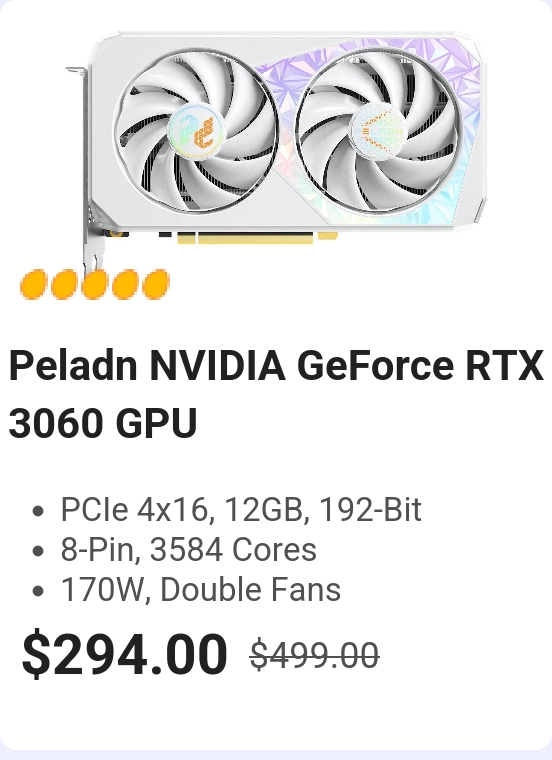Select the 'PCIe 4x16, 12GB, 192-Bit' spec line
This screenshot has height=760, width=552.
[x=241, y=509]
